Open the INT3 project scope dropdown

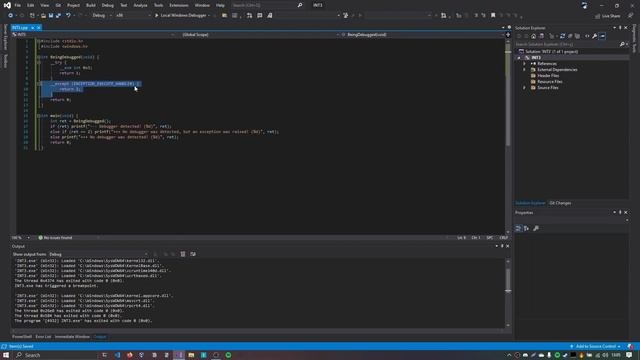coord(94,35)
